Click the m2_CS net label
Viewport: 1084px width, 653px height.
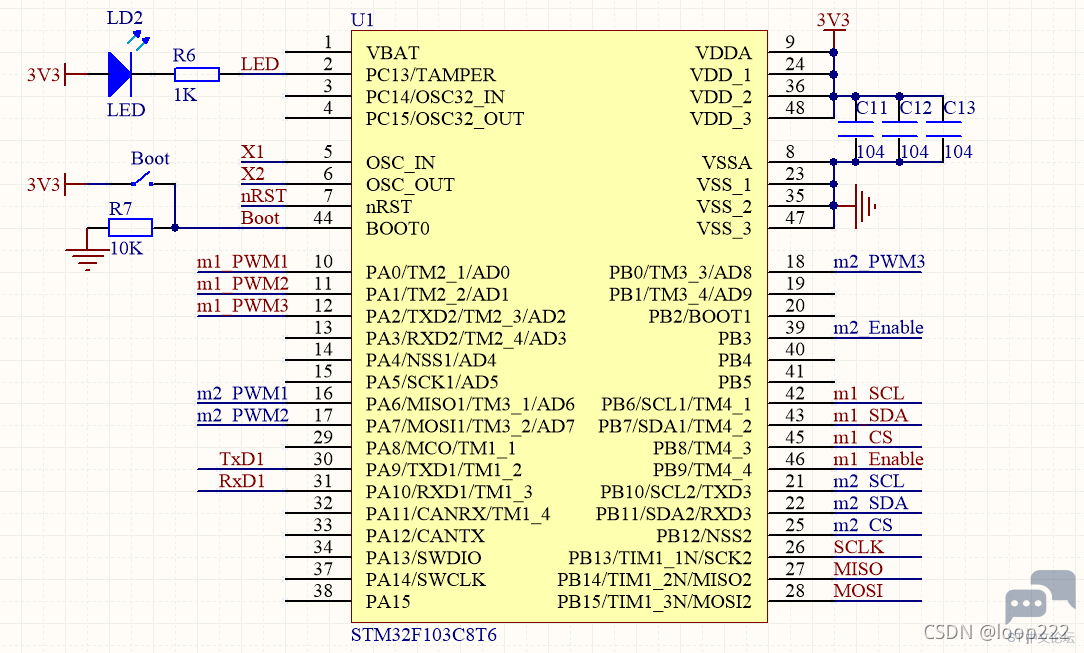(862, 525)
